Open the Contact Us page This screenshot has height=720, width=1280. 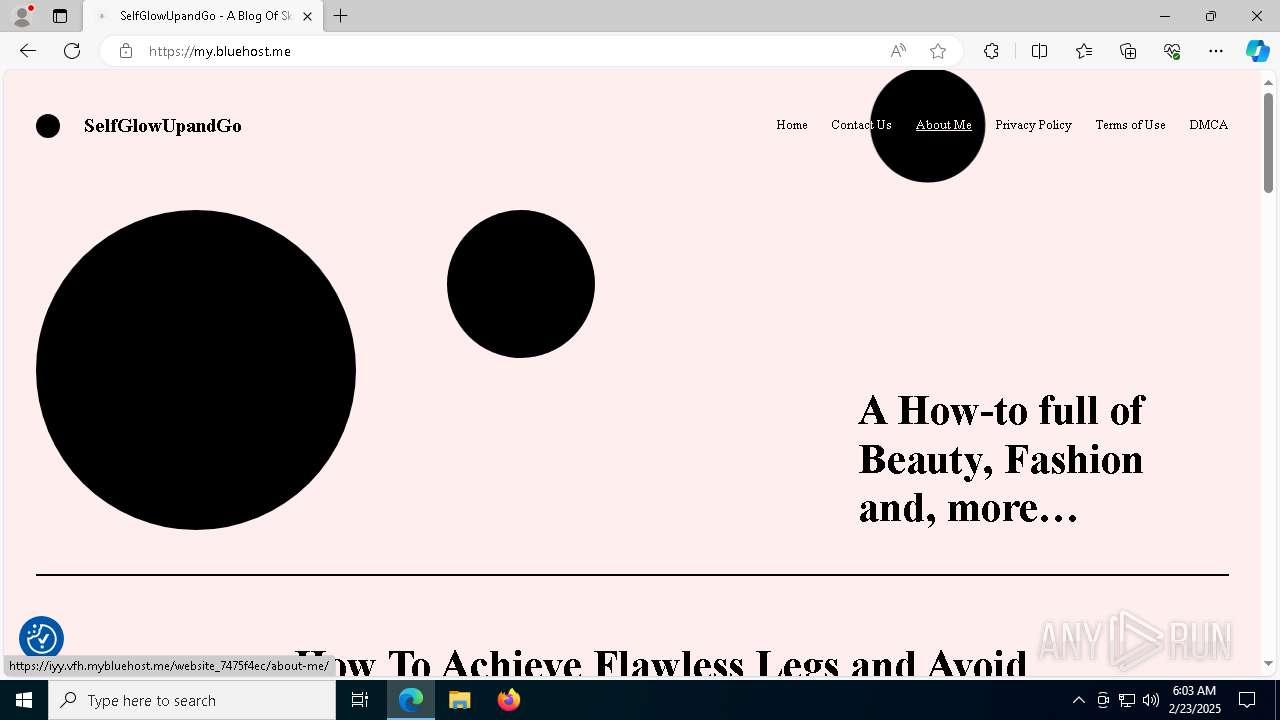(861, 125)
